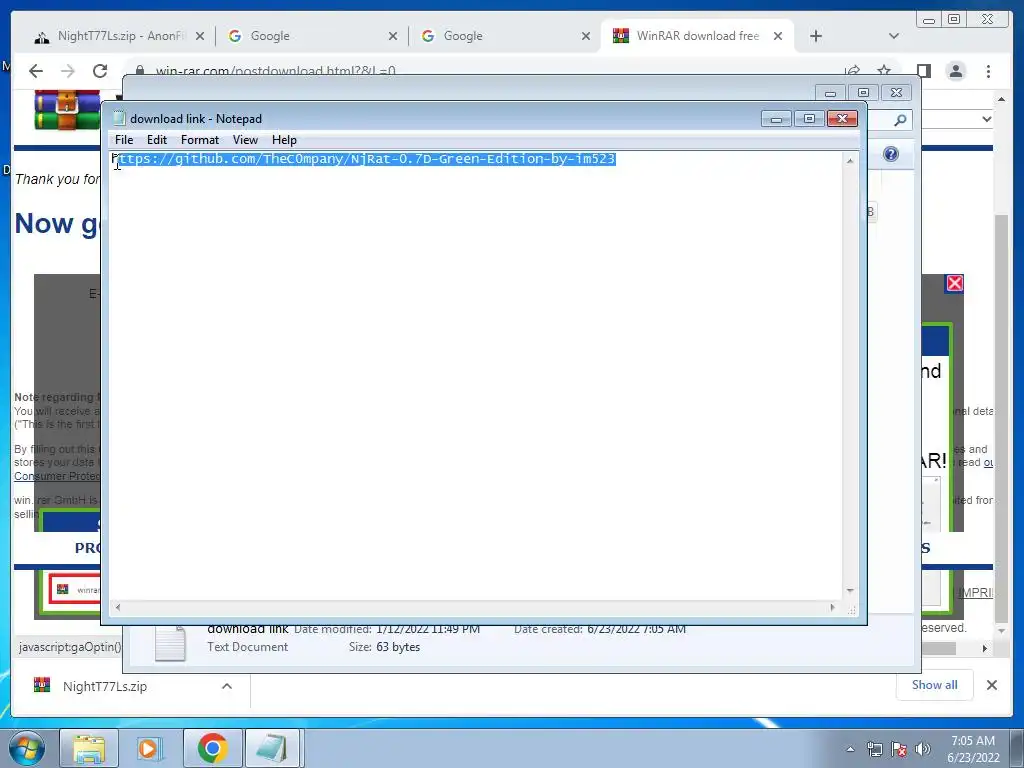Click Explorer window search magnifier icon
The image size is (1024, 768).
900,120
